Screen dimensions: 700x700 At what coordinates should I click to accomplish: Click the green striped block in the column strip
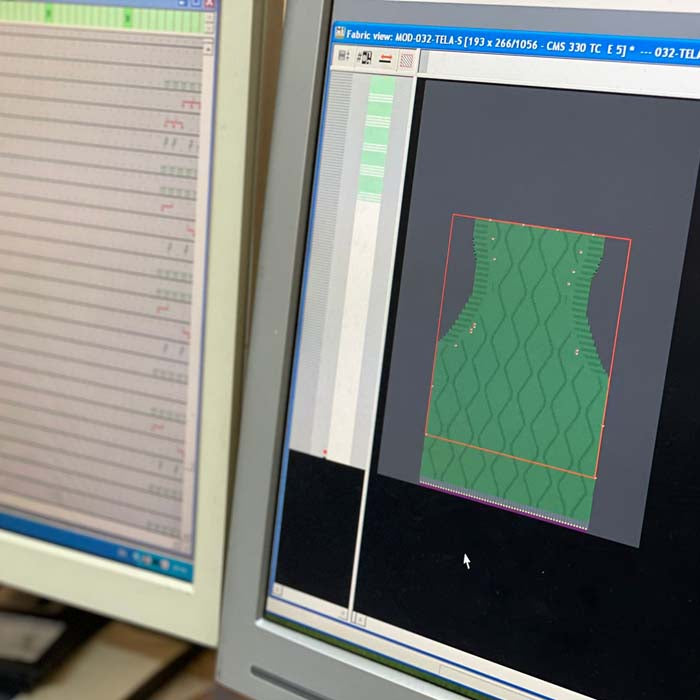pos(379,140)
